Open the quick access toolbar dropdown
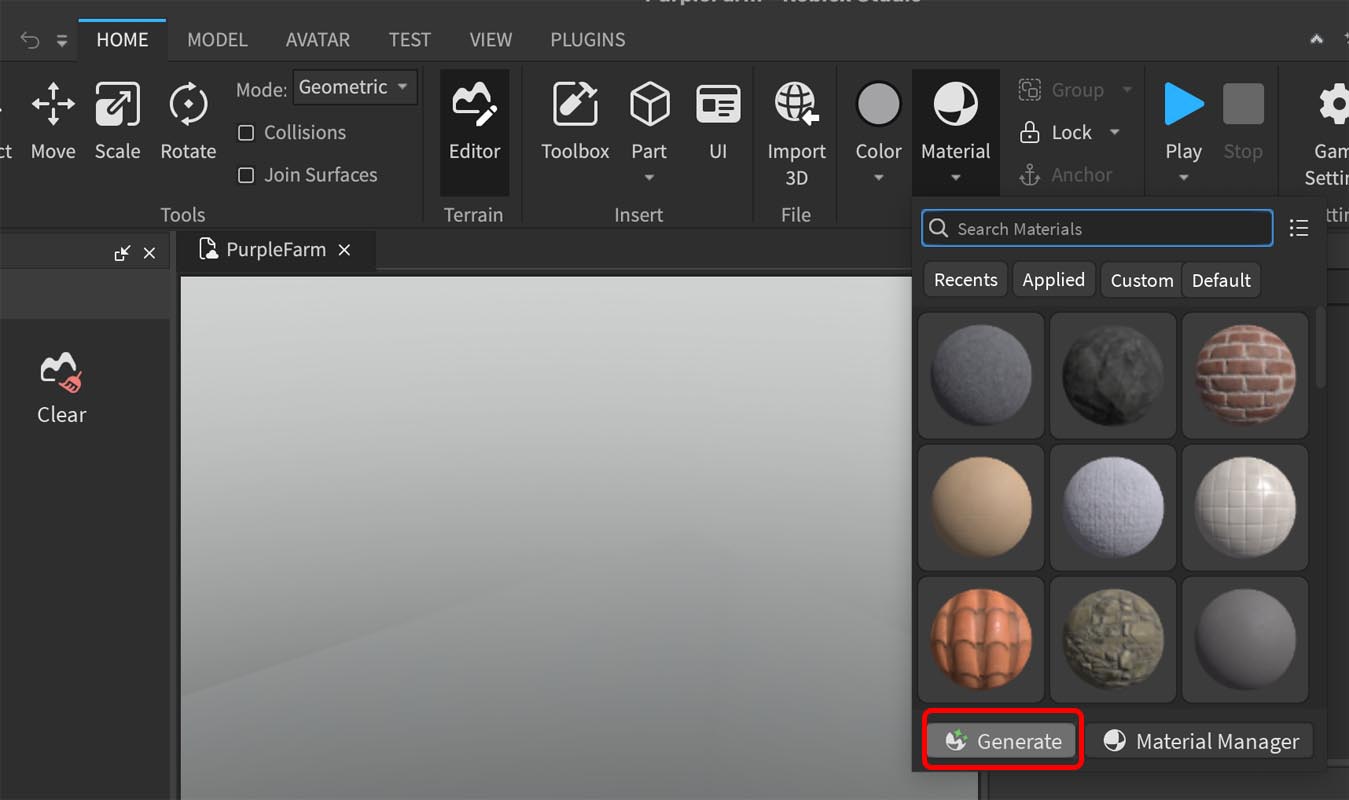 point(62,41)
